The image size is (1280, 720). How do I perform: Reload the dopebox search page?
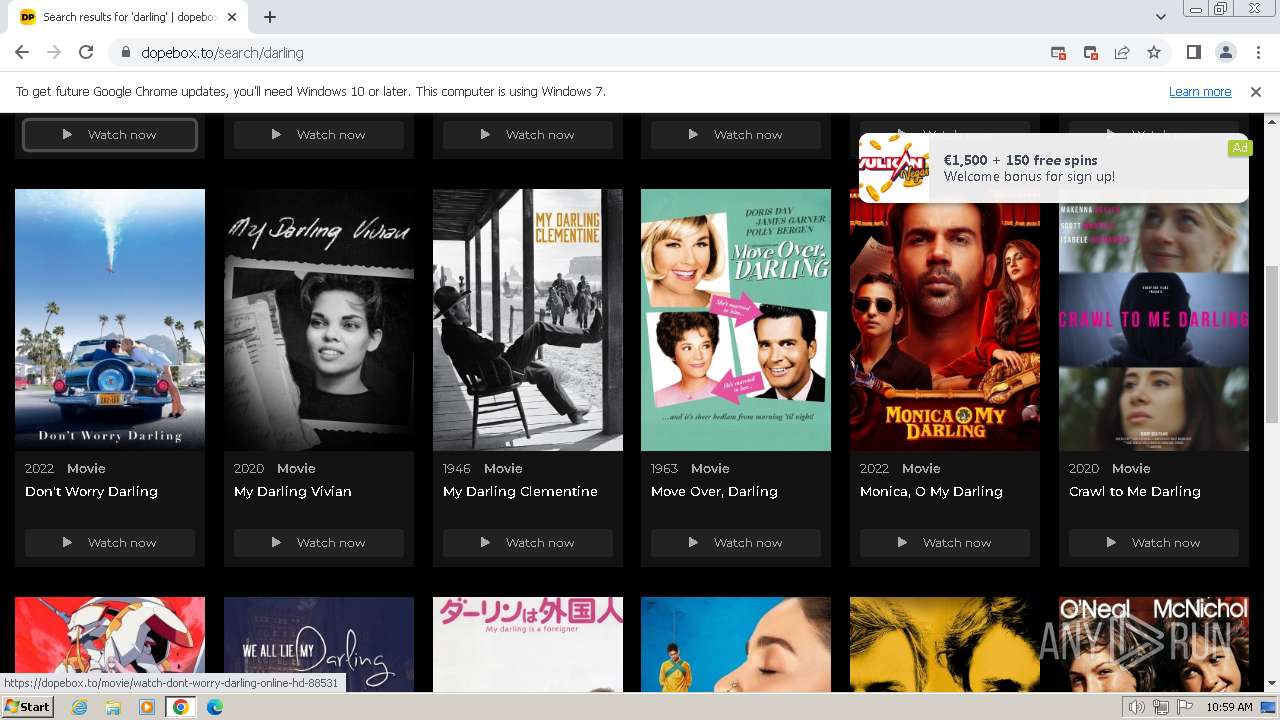click(86, 52)
